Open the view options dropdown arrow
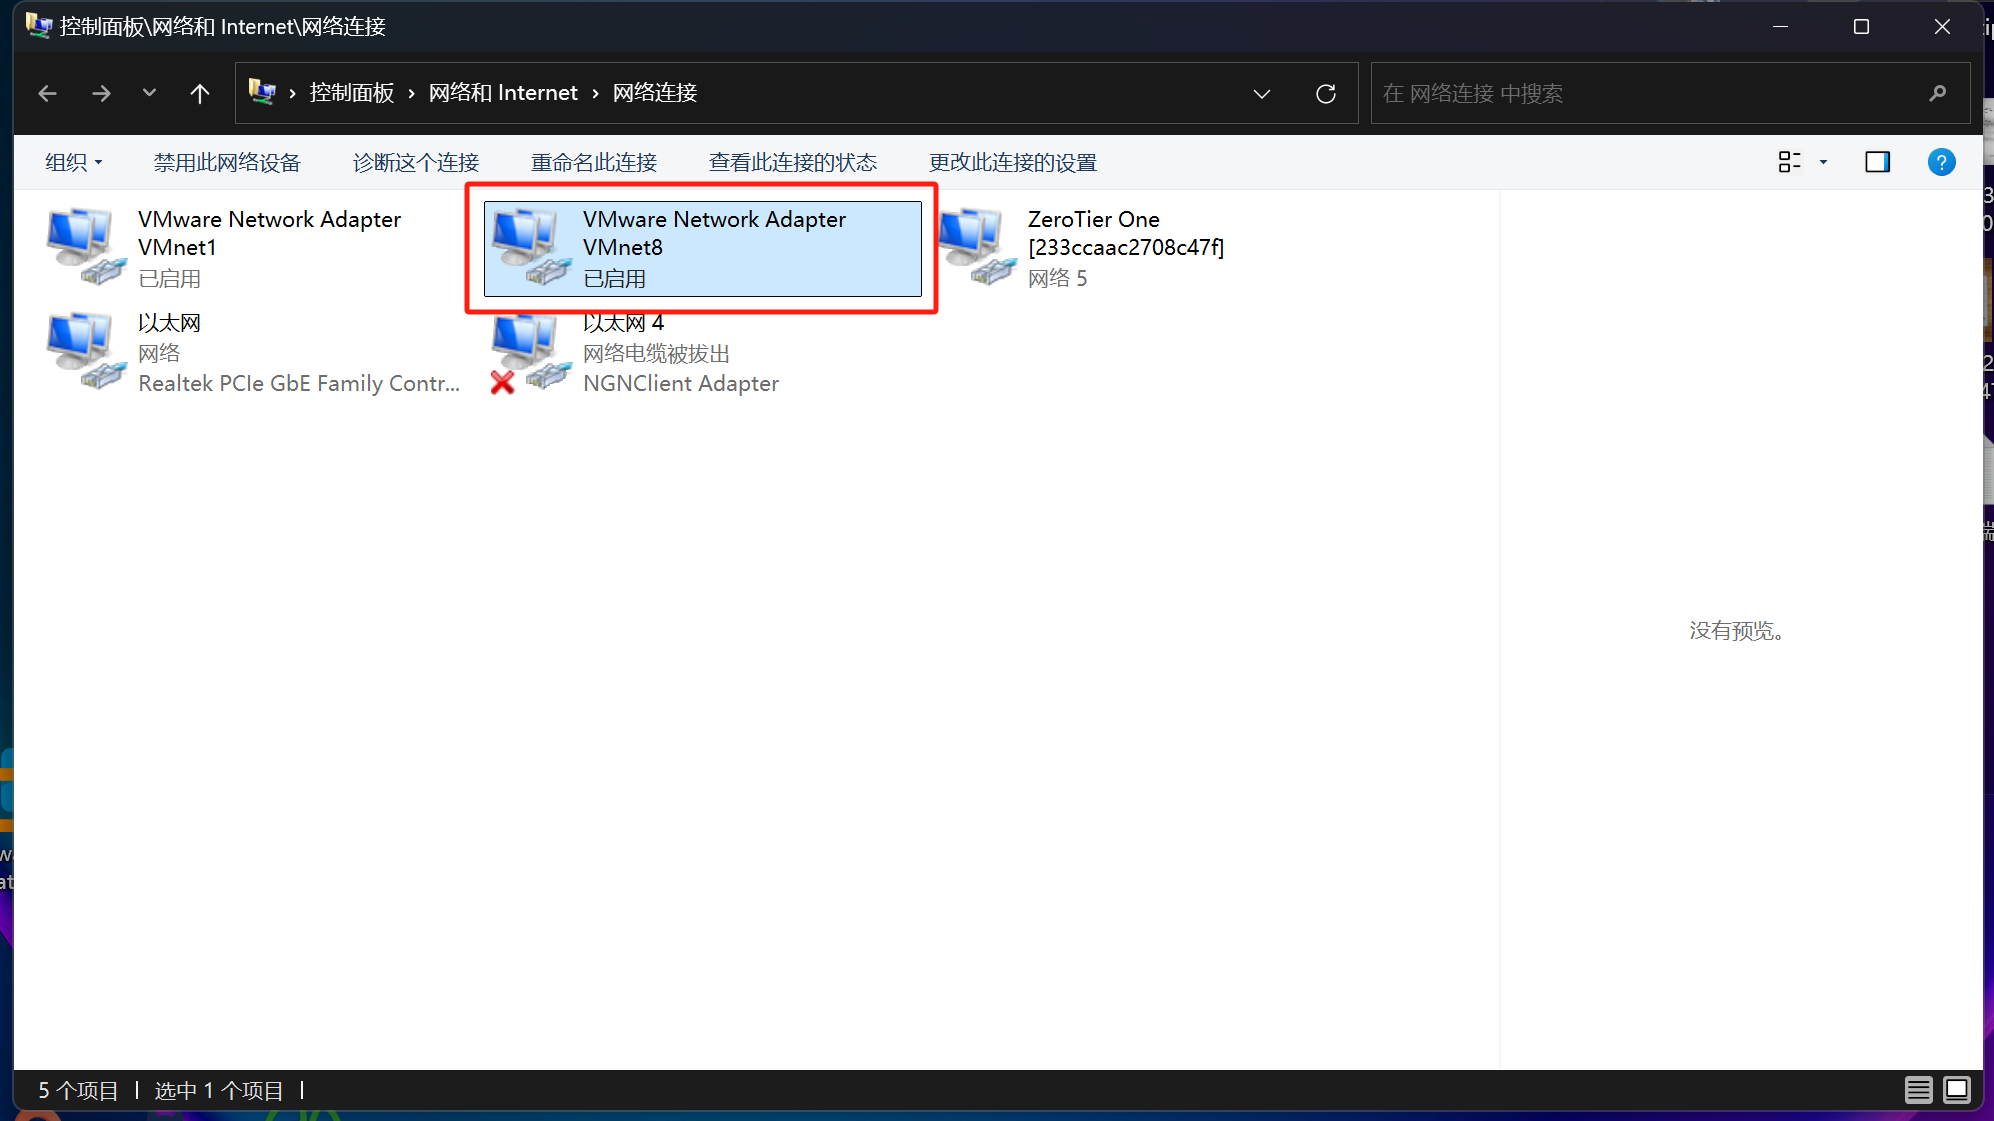 click(1823, 162)
